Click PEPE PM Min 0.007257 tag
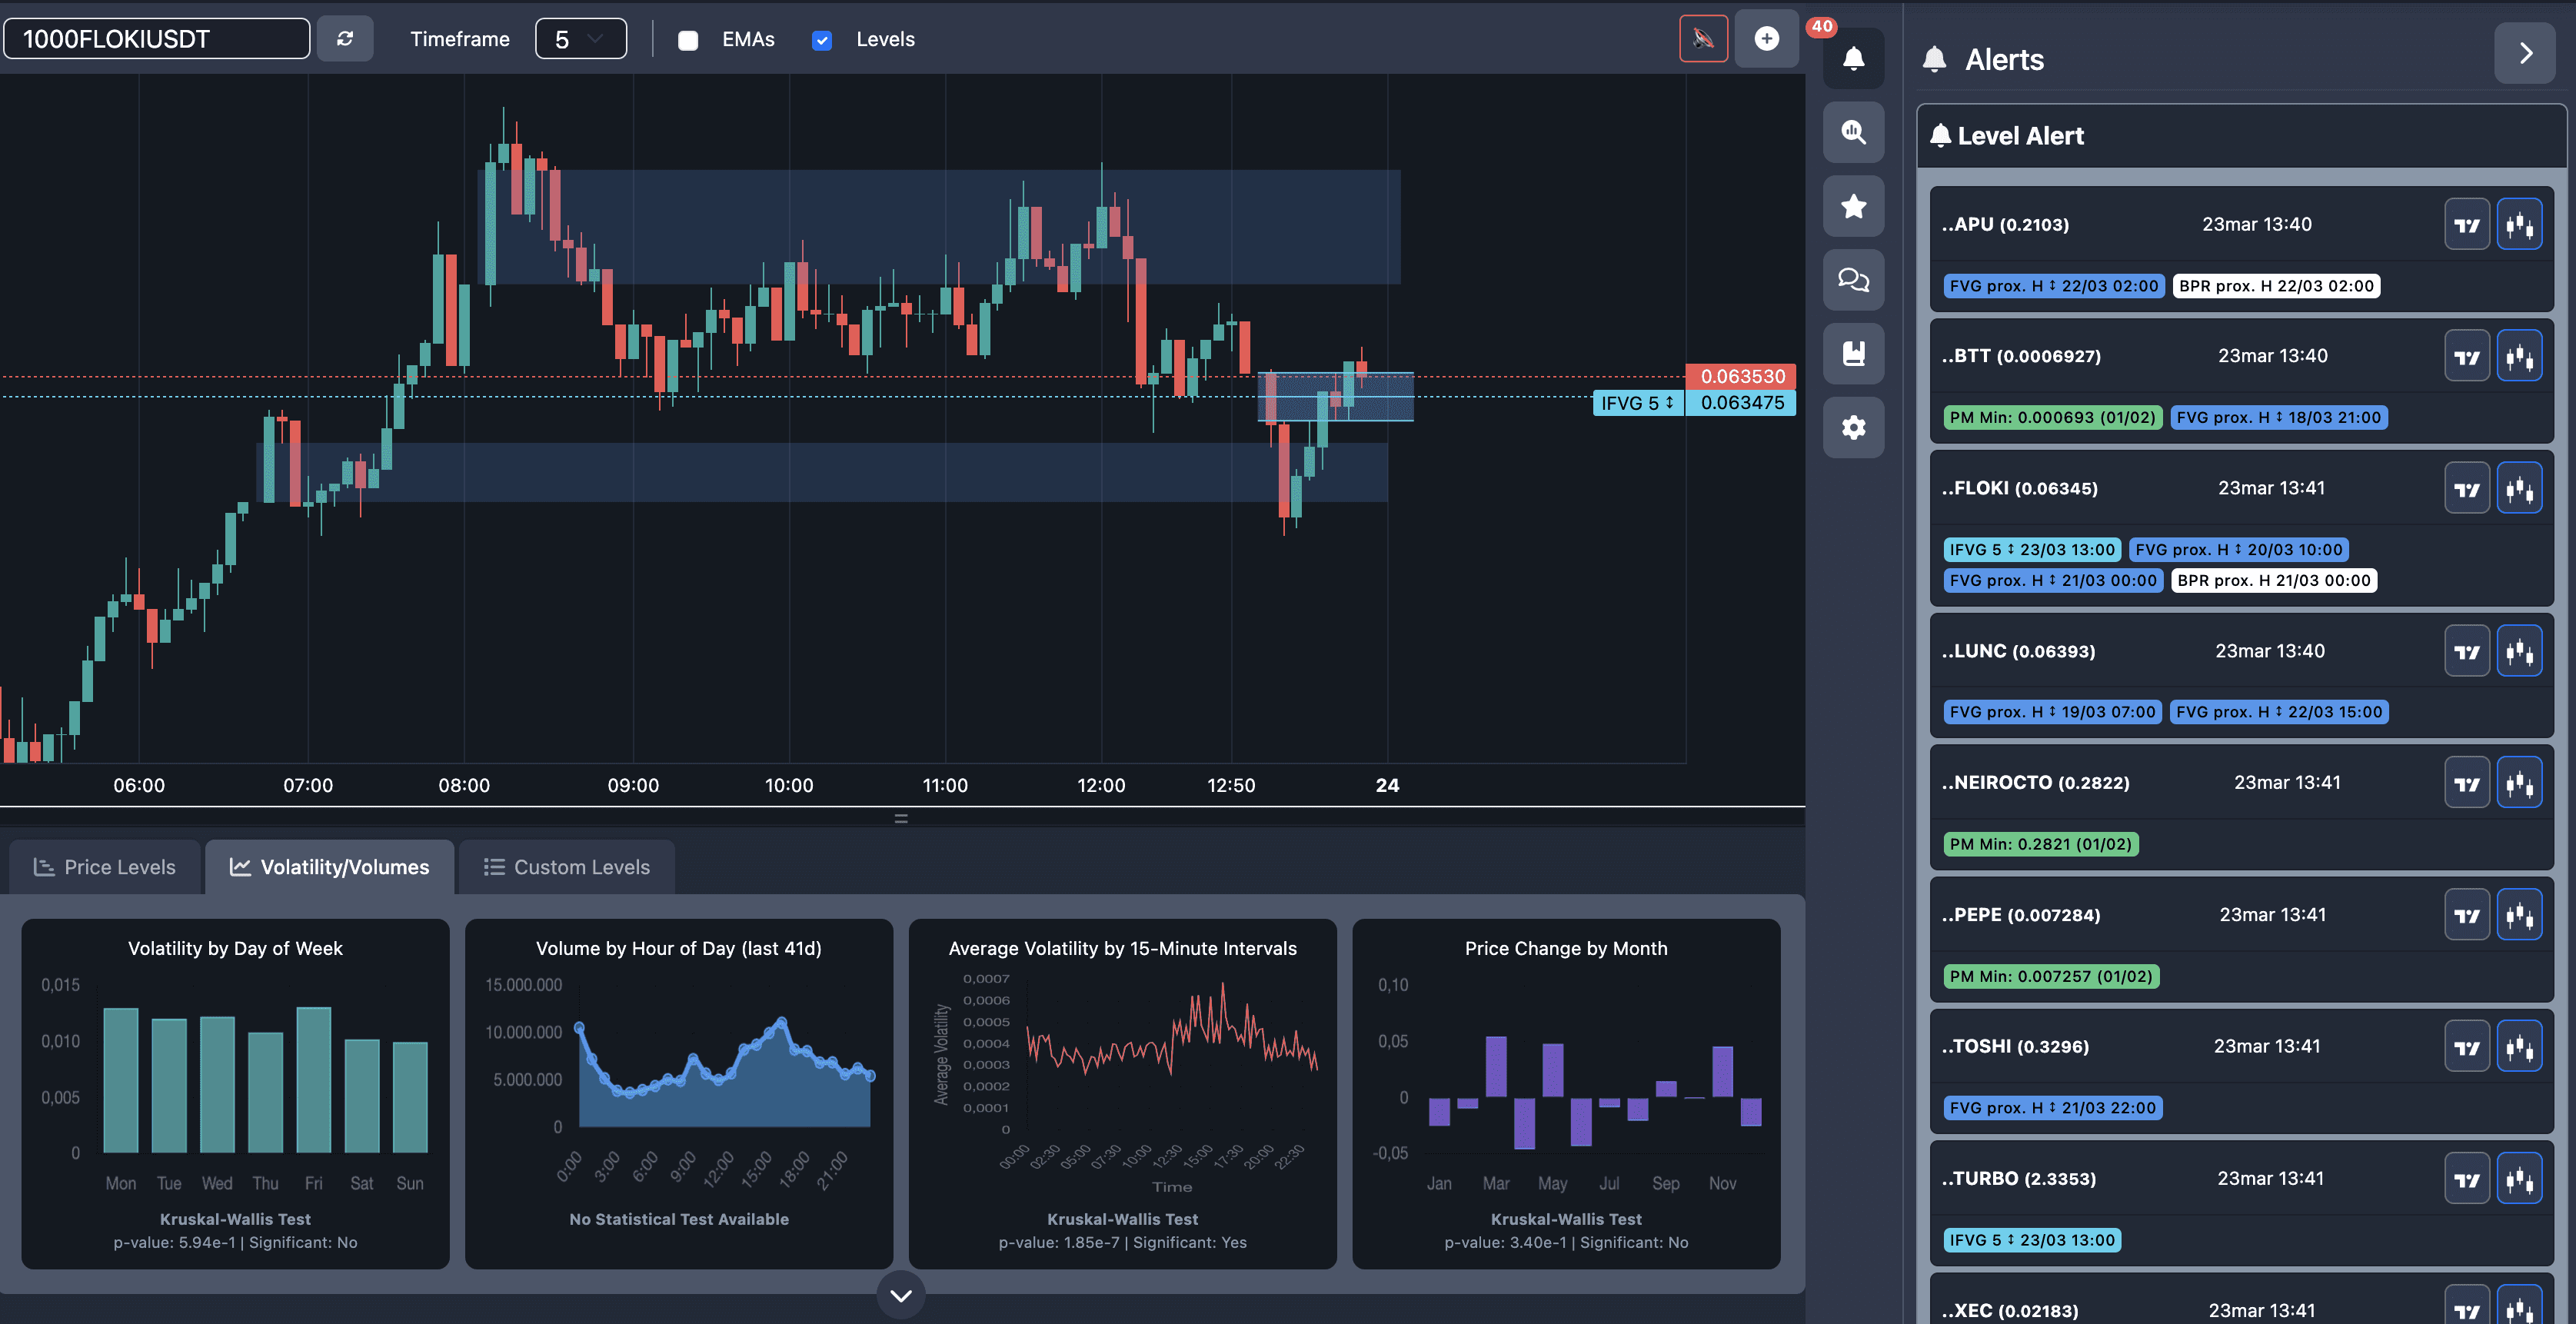This screenshot has height=1324, width=2576. click(2051, 976)
